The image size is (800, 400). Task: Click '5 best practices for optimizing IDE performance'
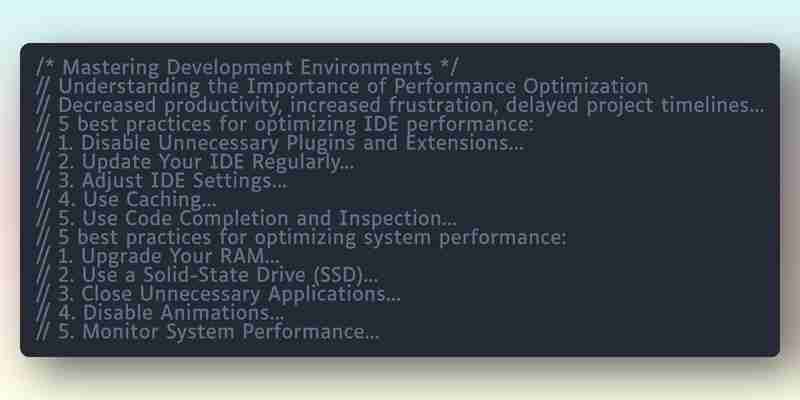285,124
